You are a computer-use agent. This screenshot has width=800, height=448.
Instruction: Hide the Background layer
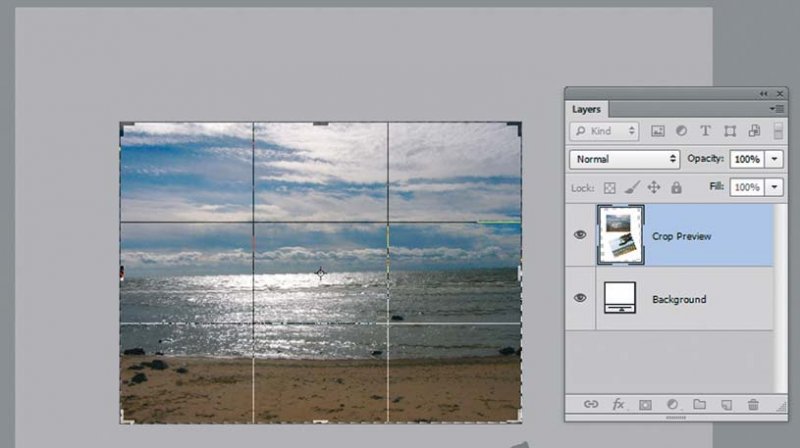(x=580, y=298)
